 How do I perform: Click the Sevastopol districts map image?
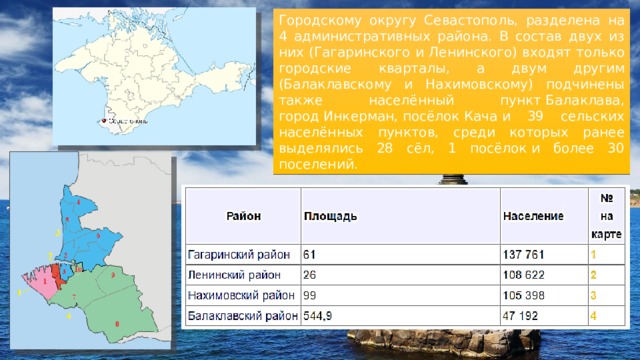91,250
